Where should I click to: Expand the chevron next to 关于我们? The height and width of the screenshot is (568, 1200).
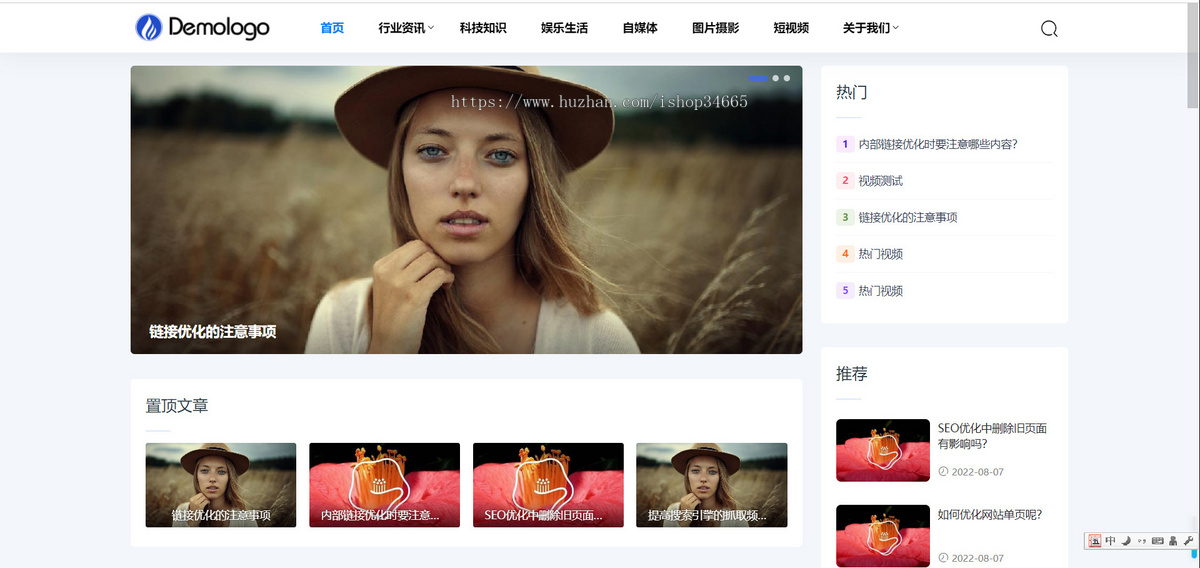pyautogui.click(x=895, y=28)
